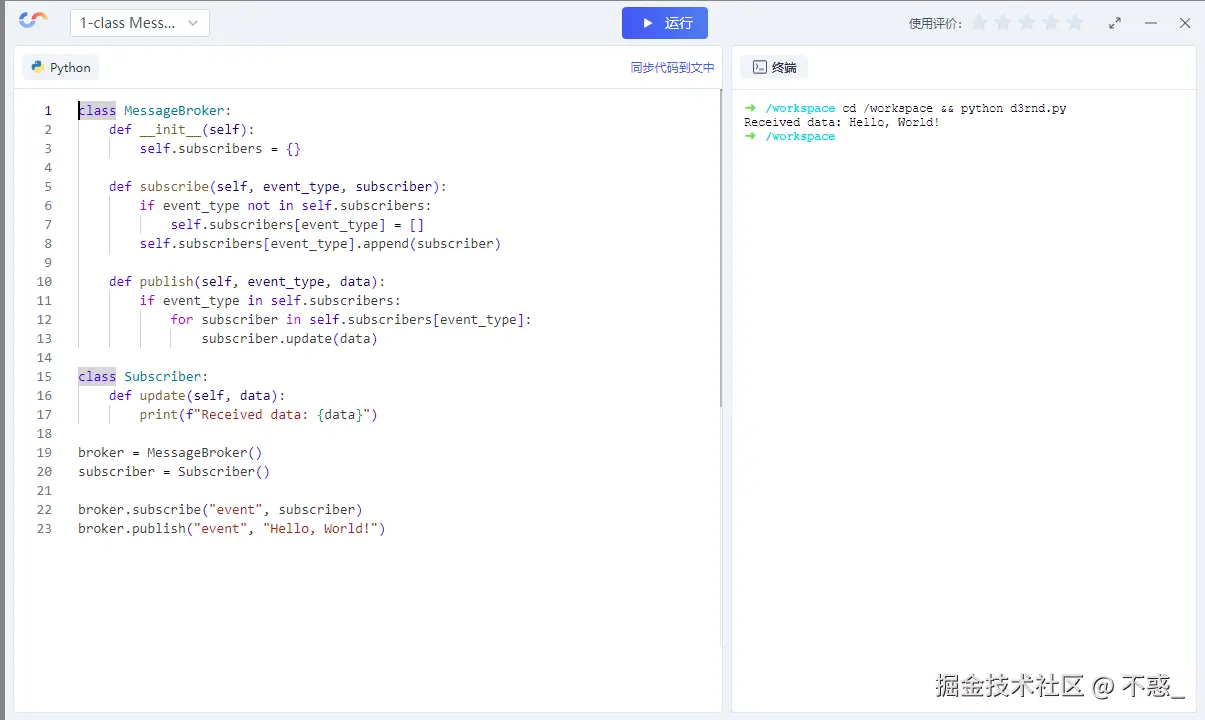Viewport: 1205px width, 720px height.
Task: Click the 使用评价 label
Action: 935,23
